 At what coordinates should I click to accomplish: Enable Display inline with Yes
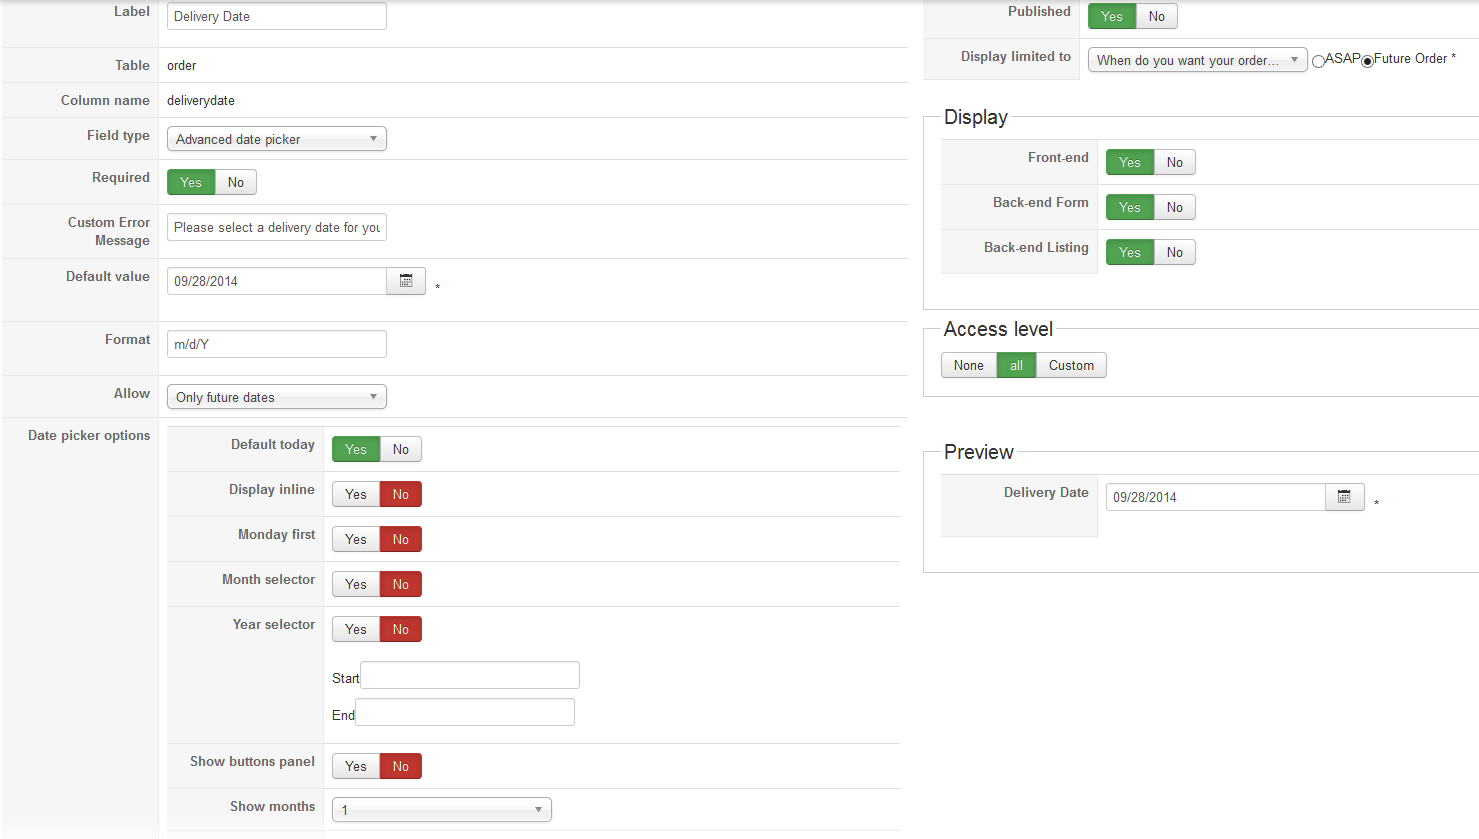(x=356, y=494)
